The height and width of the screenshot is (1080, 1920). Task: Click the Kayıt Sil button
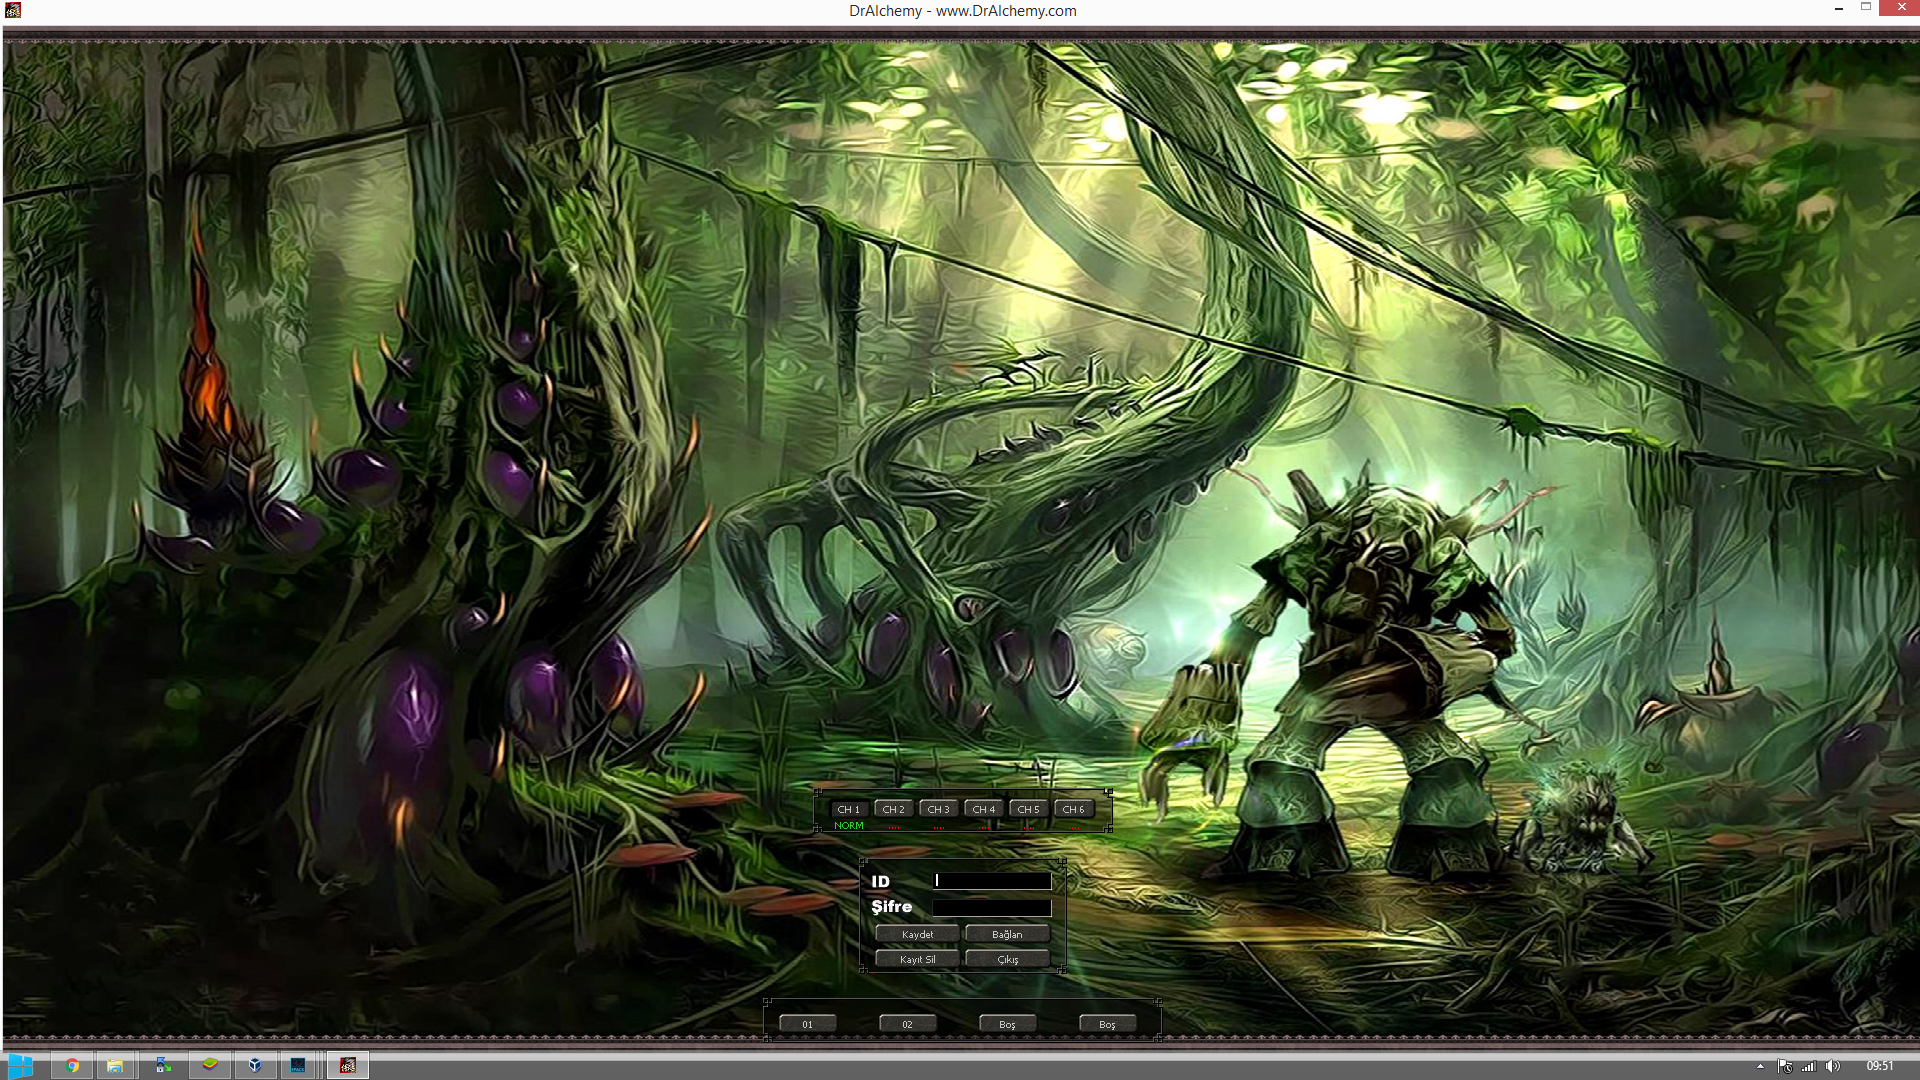pyautogui.click(x=917, y=959)
